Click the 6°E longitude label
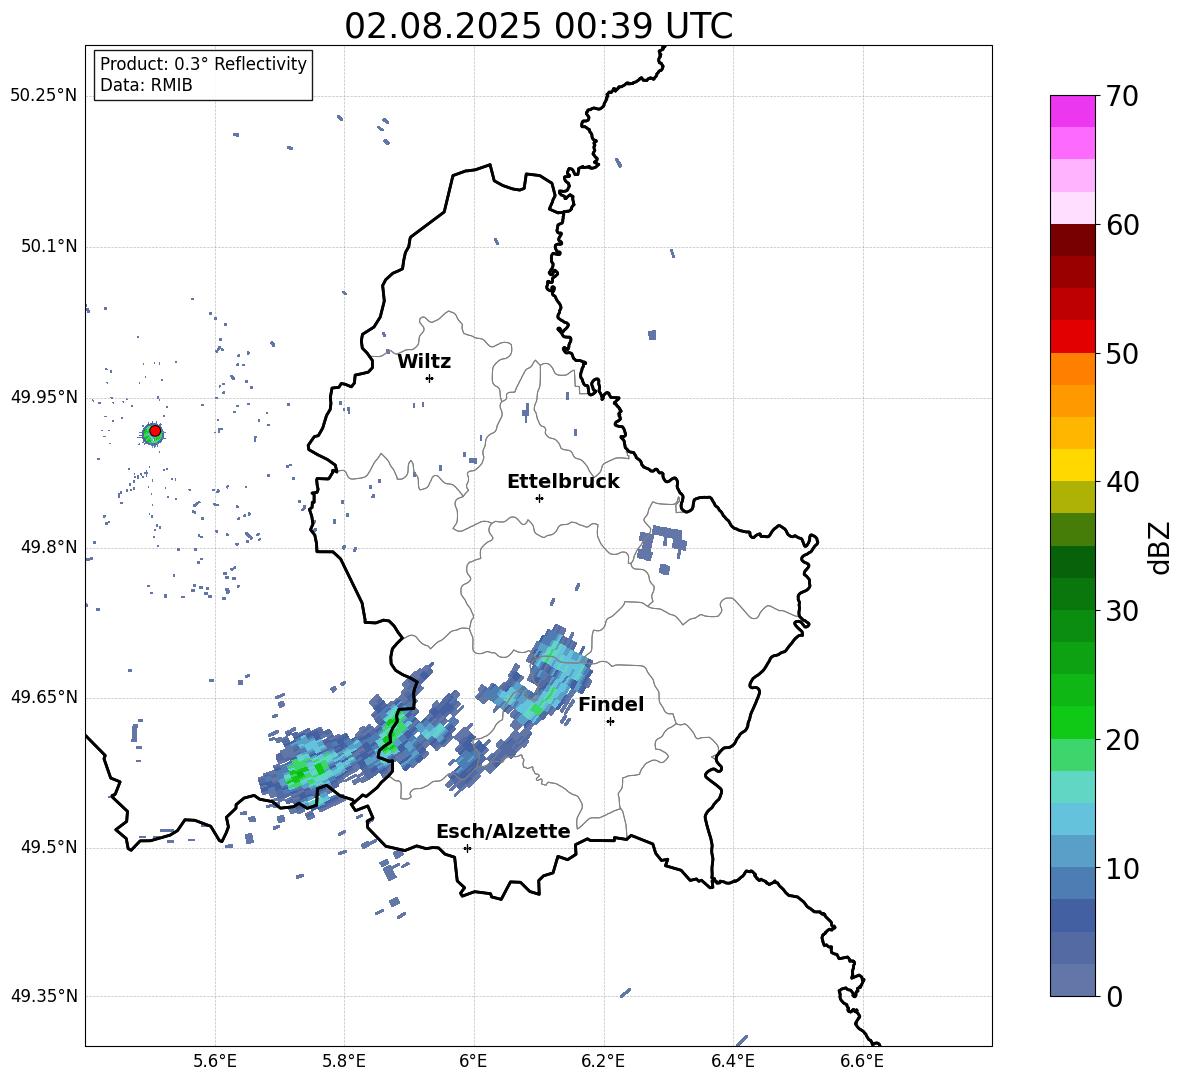 tap(473, 1061)
